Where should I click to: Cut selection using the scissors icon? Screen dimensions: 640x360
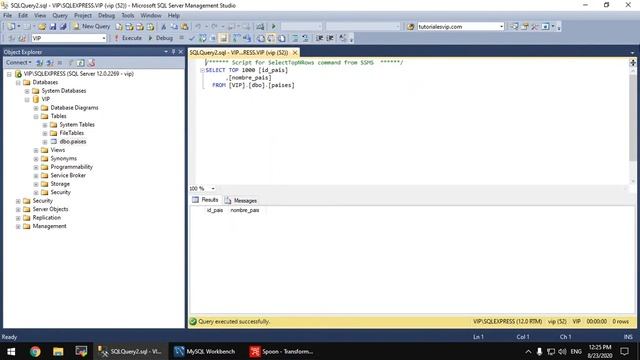tap(163, 27)
